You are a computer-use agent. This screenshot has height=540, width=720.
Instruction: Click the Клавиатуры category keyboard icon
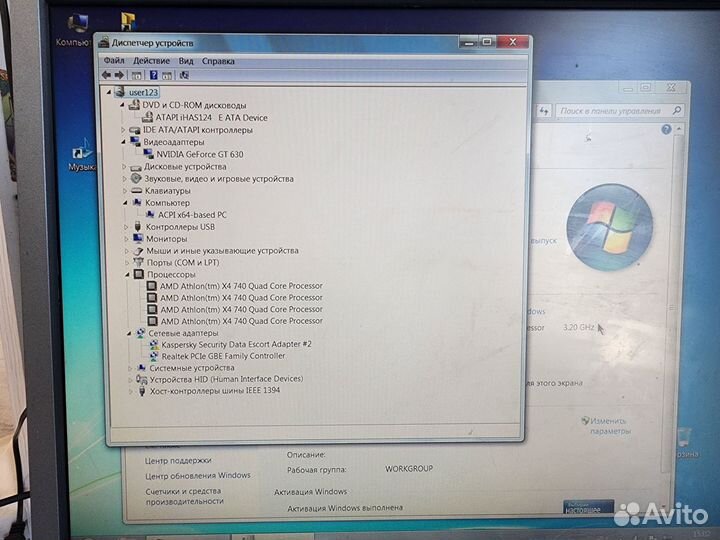(x=137, y=190)
